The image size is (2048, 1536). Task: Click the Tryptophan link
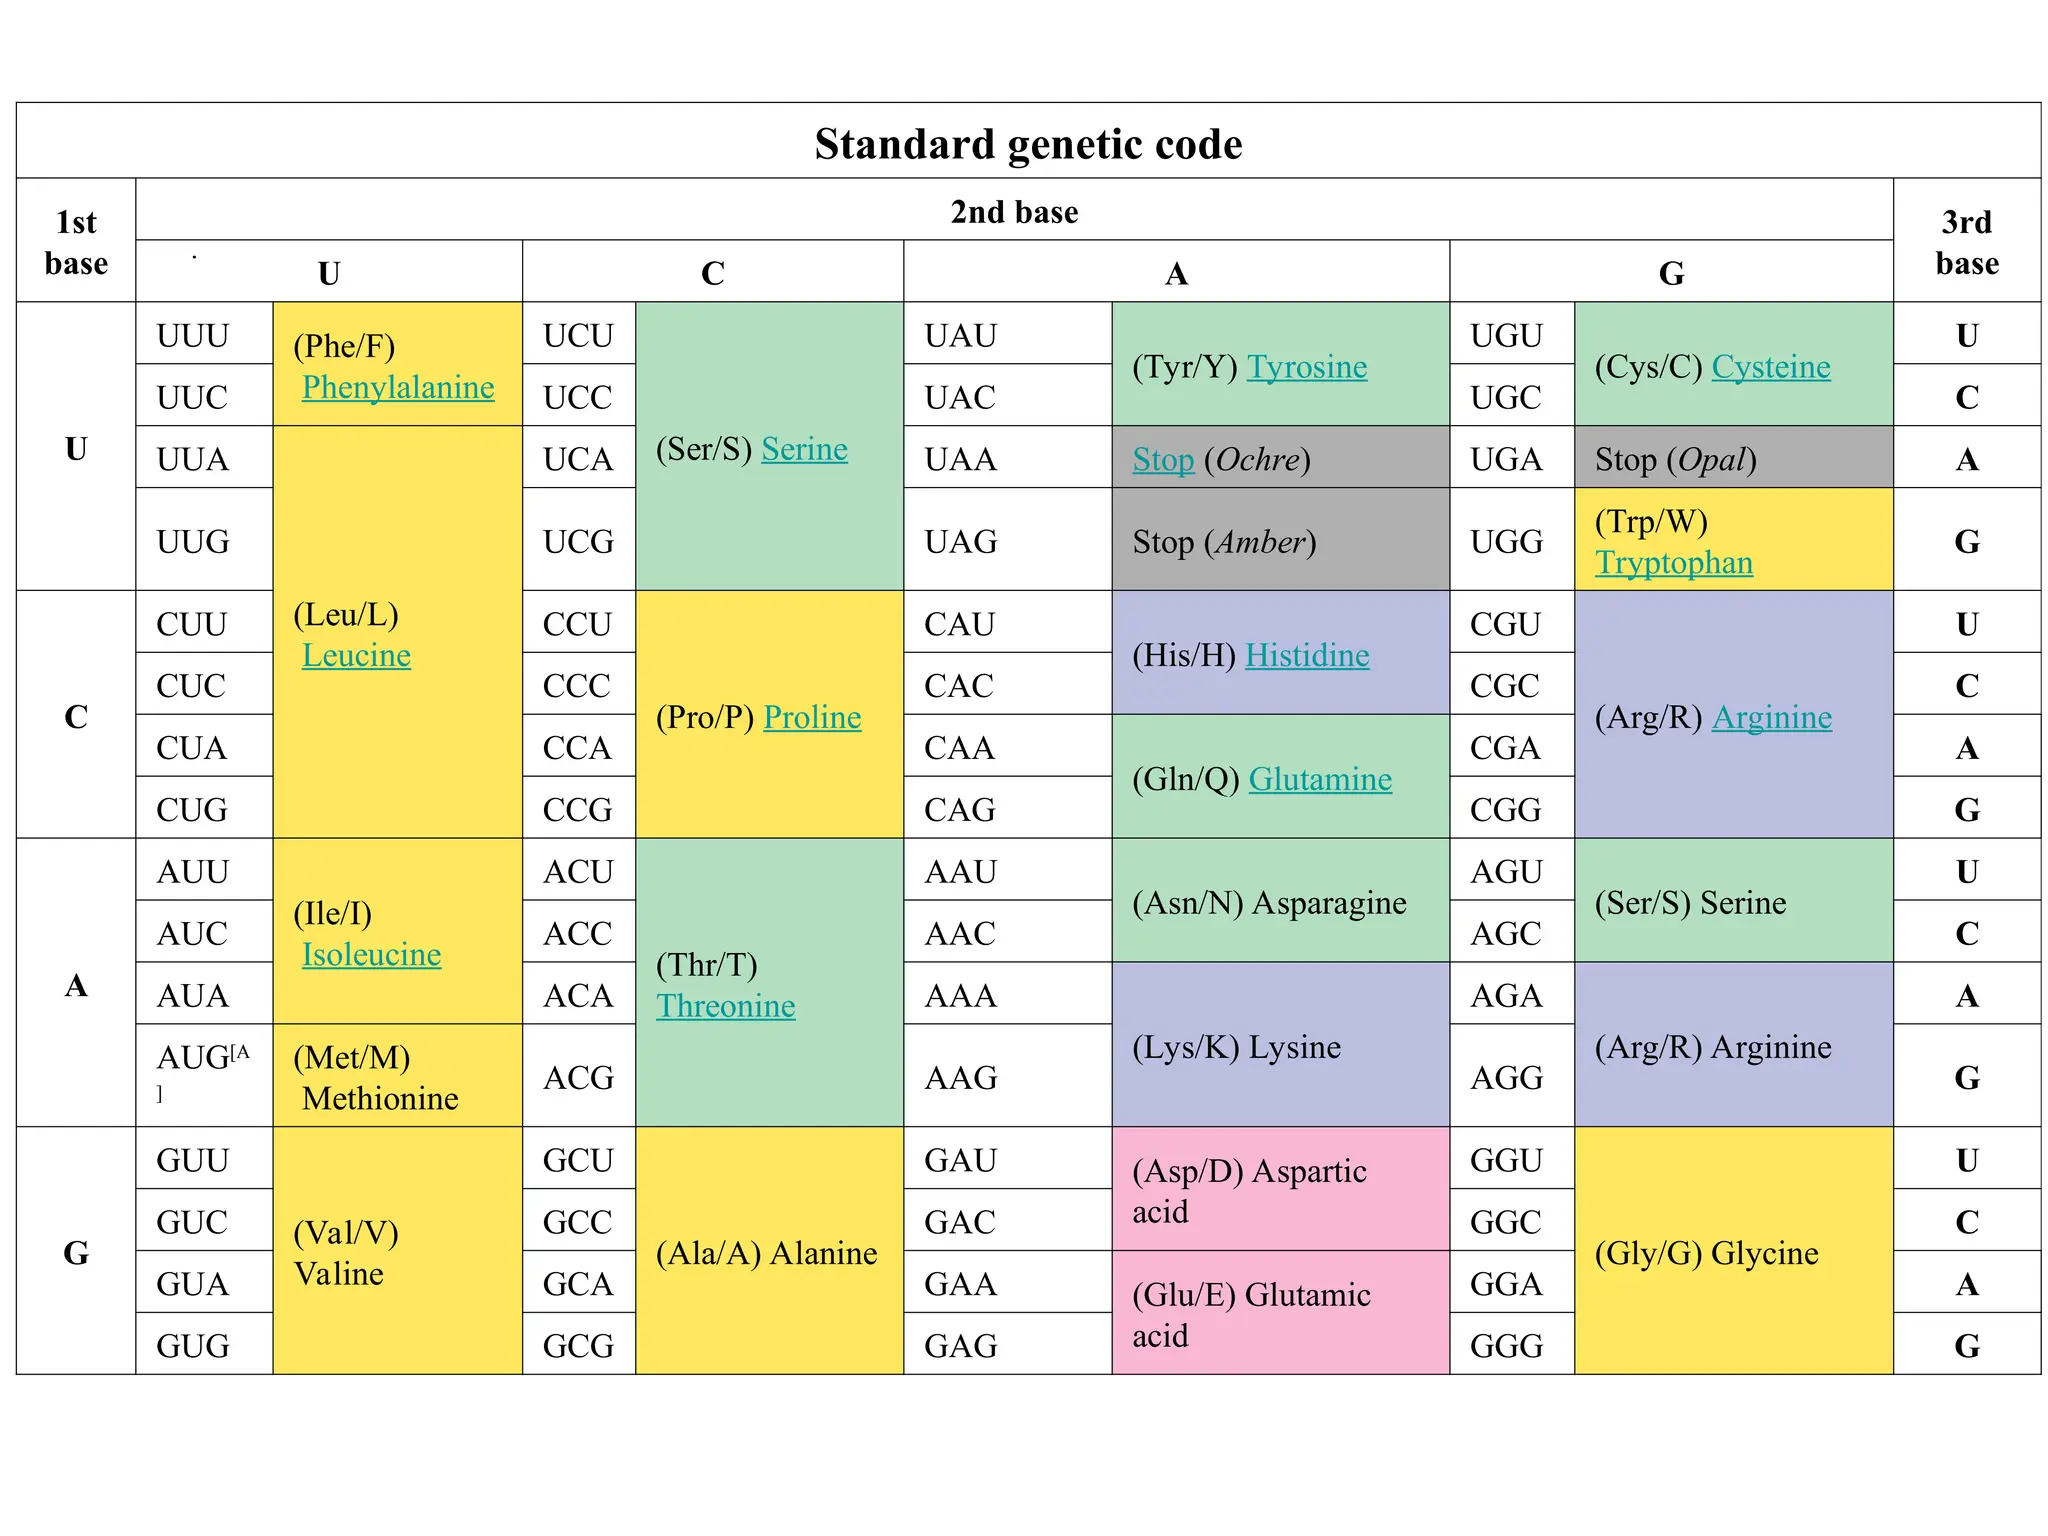pos(1674,563)
